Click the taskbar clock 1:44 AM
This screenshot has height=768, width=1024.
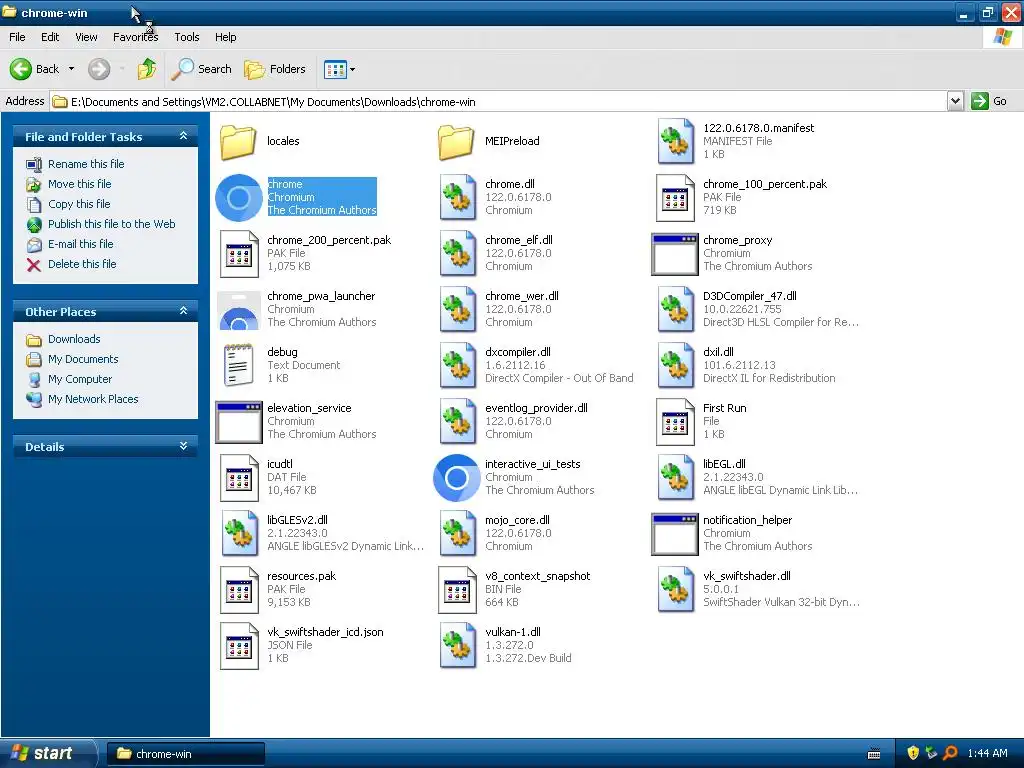coord(987,754)
